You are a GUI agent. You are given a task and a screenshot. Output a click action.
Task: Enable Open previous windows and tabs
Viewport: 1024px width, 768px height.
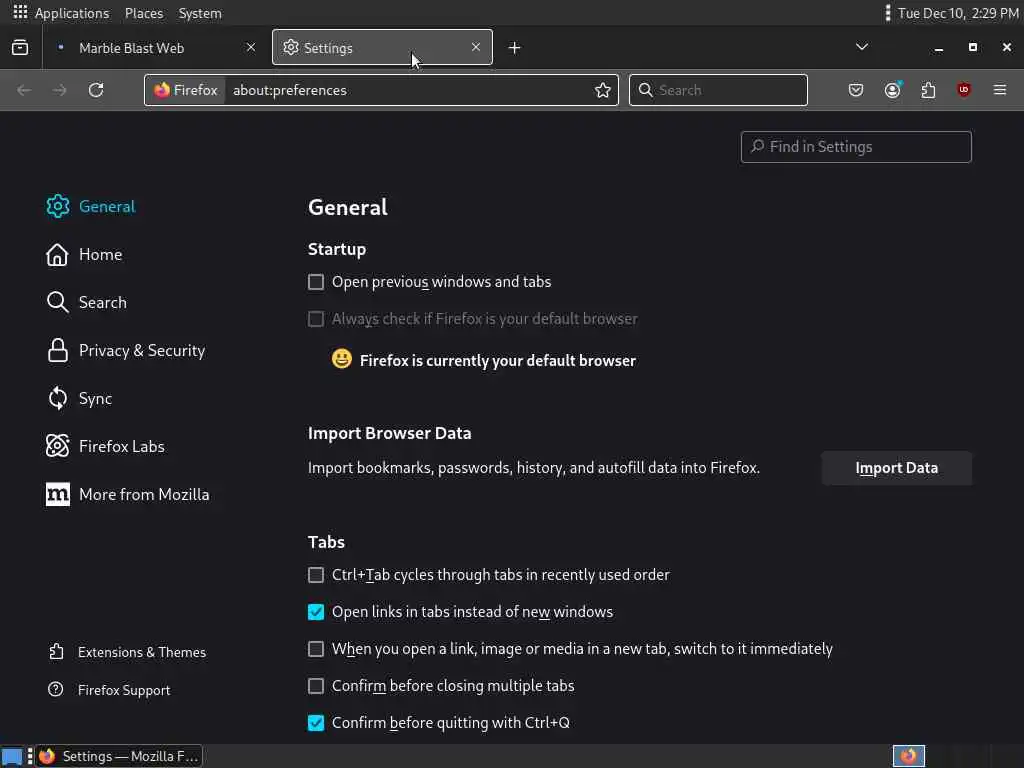pyautogui.click(x=316, y=282)
